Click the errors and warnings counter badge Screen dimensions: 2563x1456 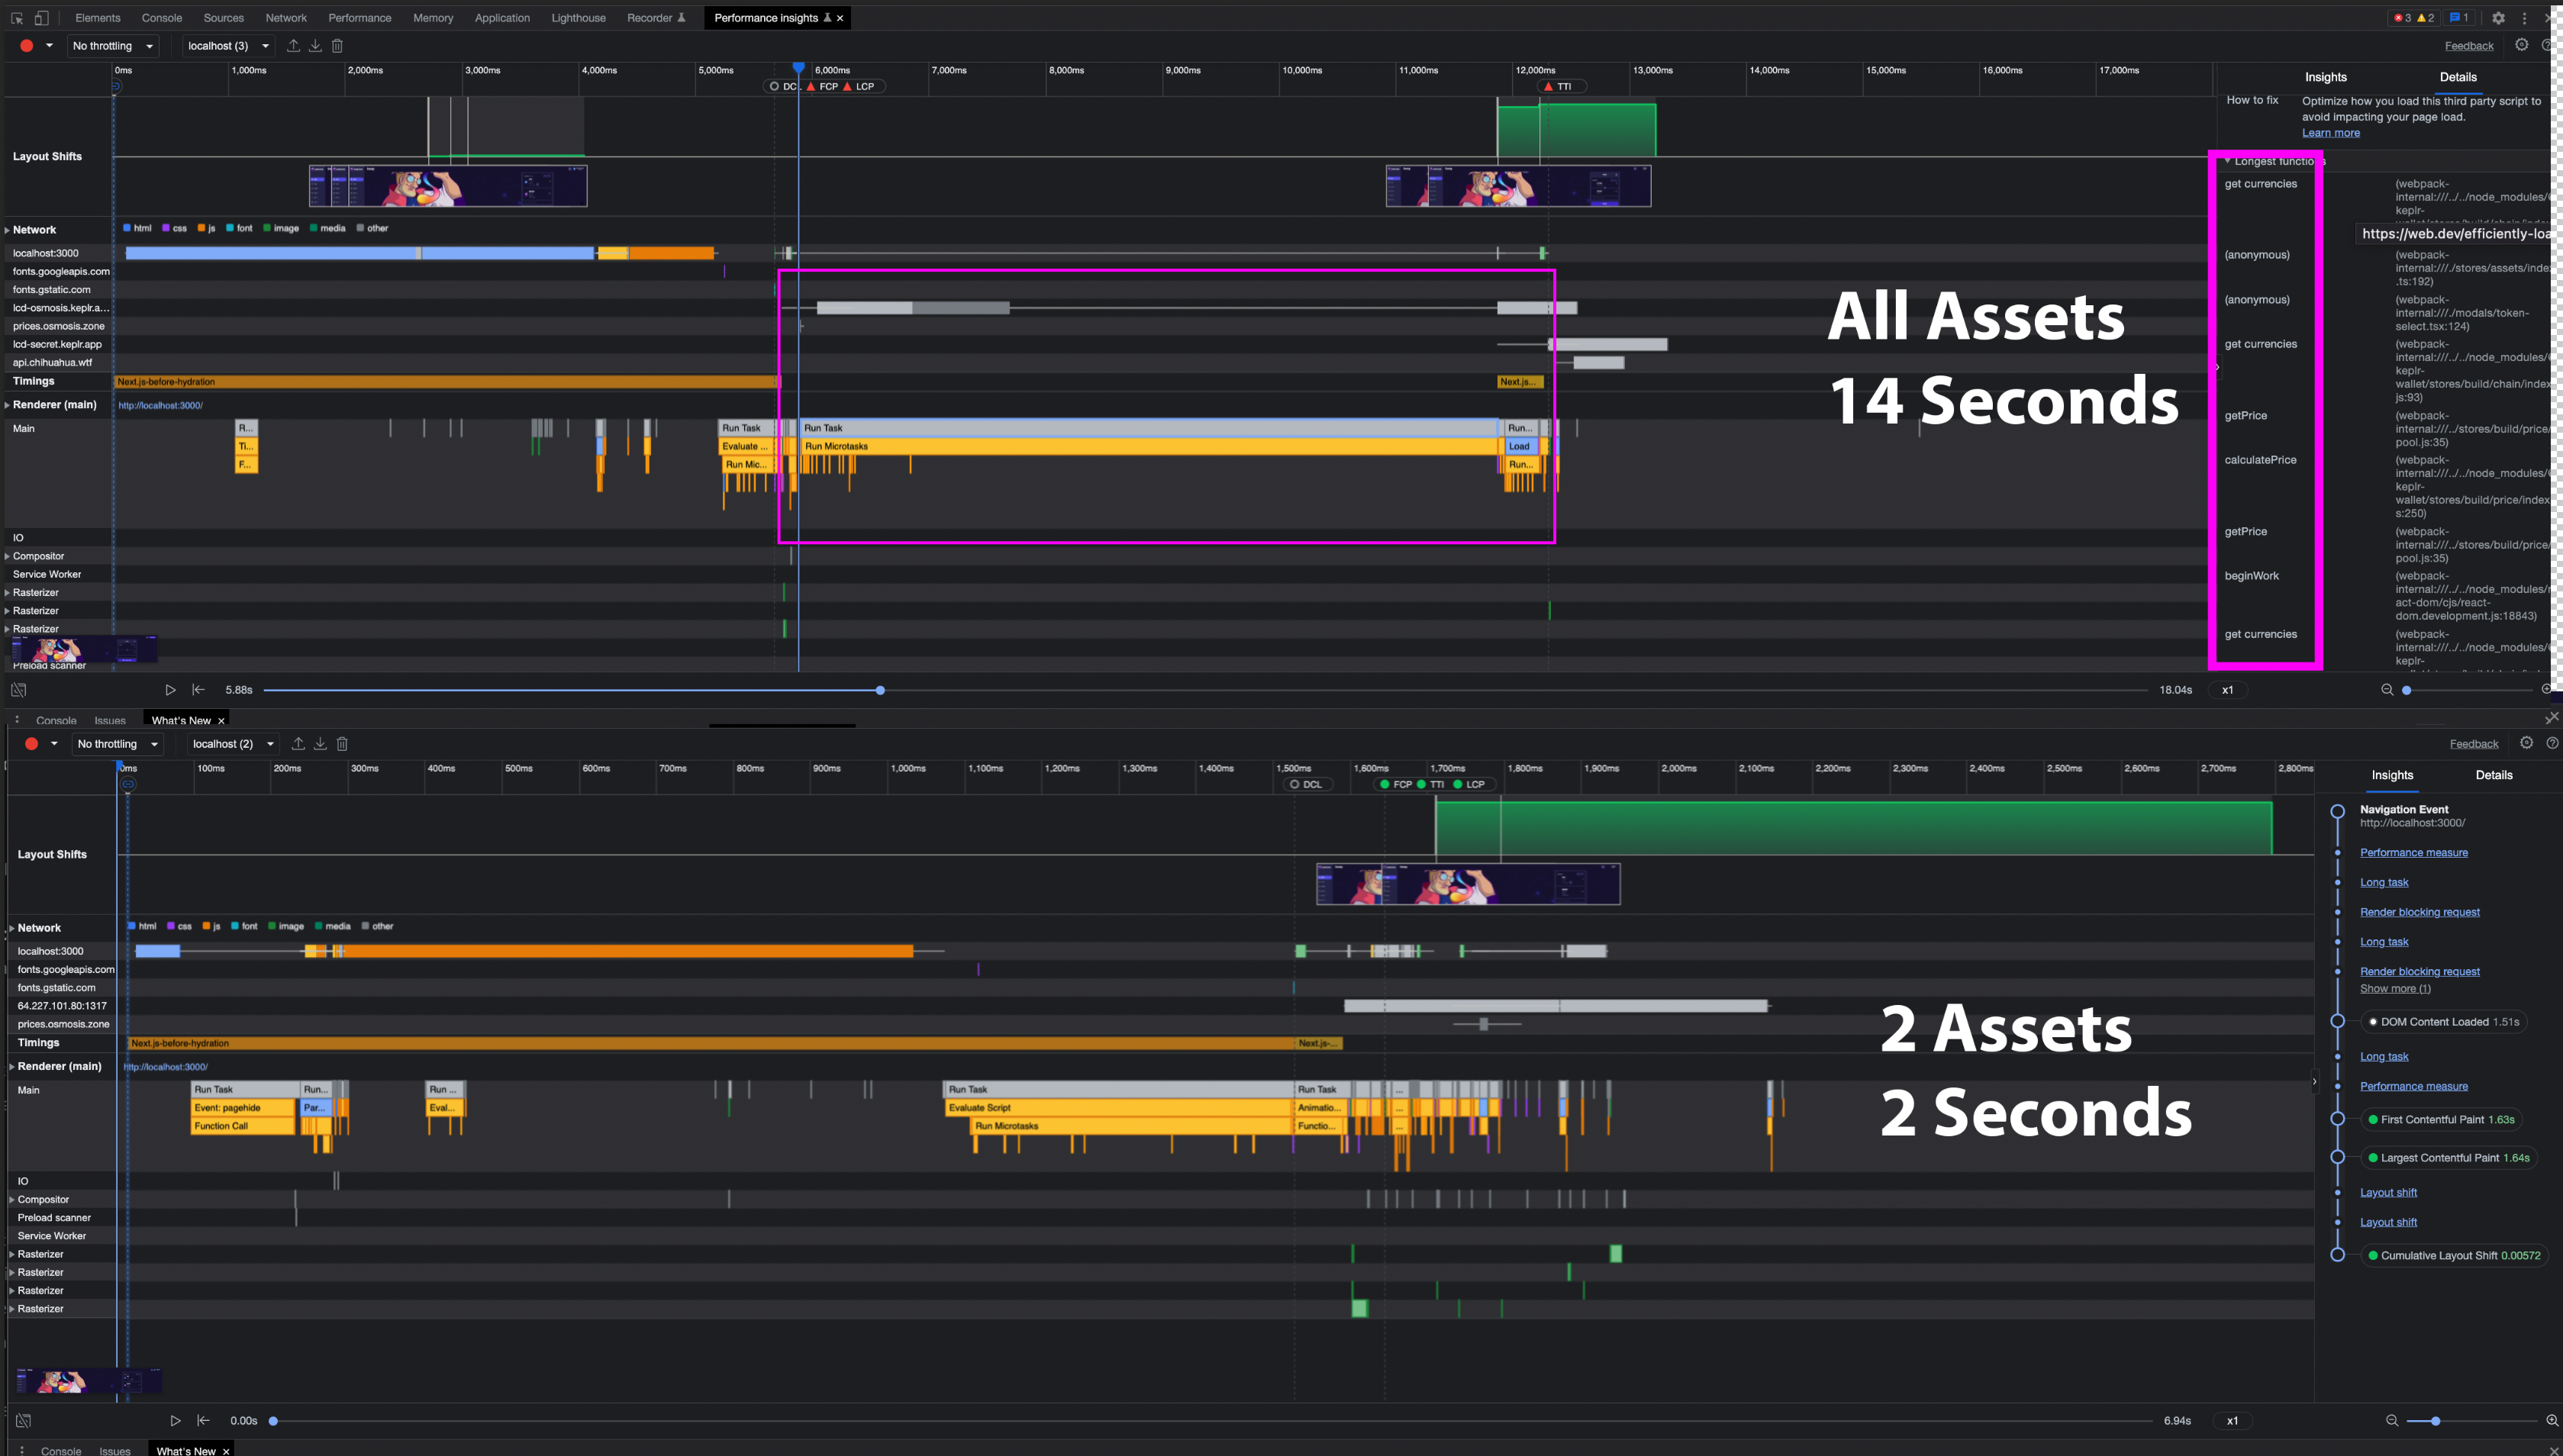point(2414,18)
